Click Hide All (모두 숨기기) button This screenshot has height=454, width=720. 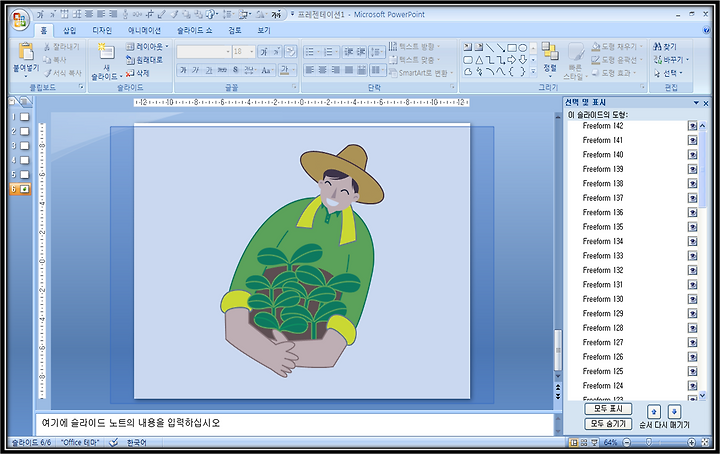[608, 424]
